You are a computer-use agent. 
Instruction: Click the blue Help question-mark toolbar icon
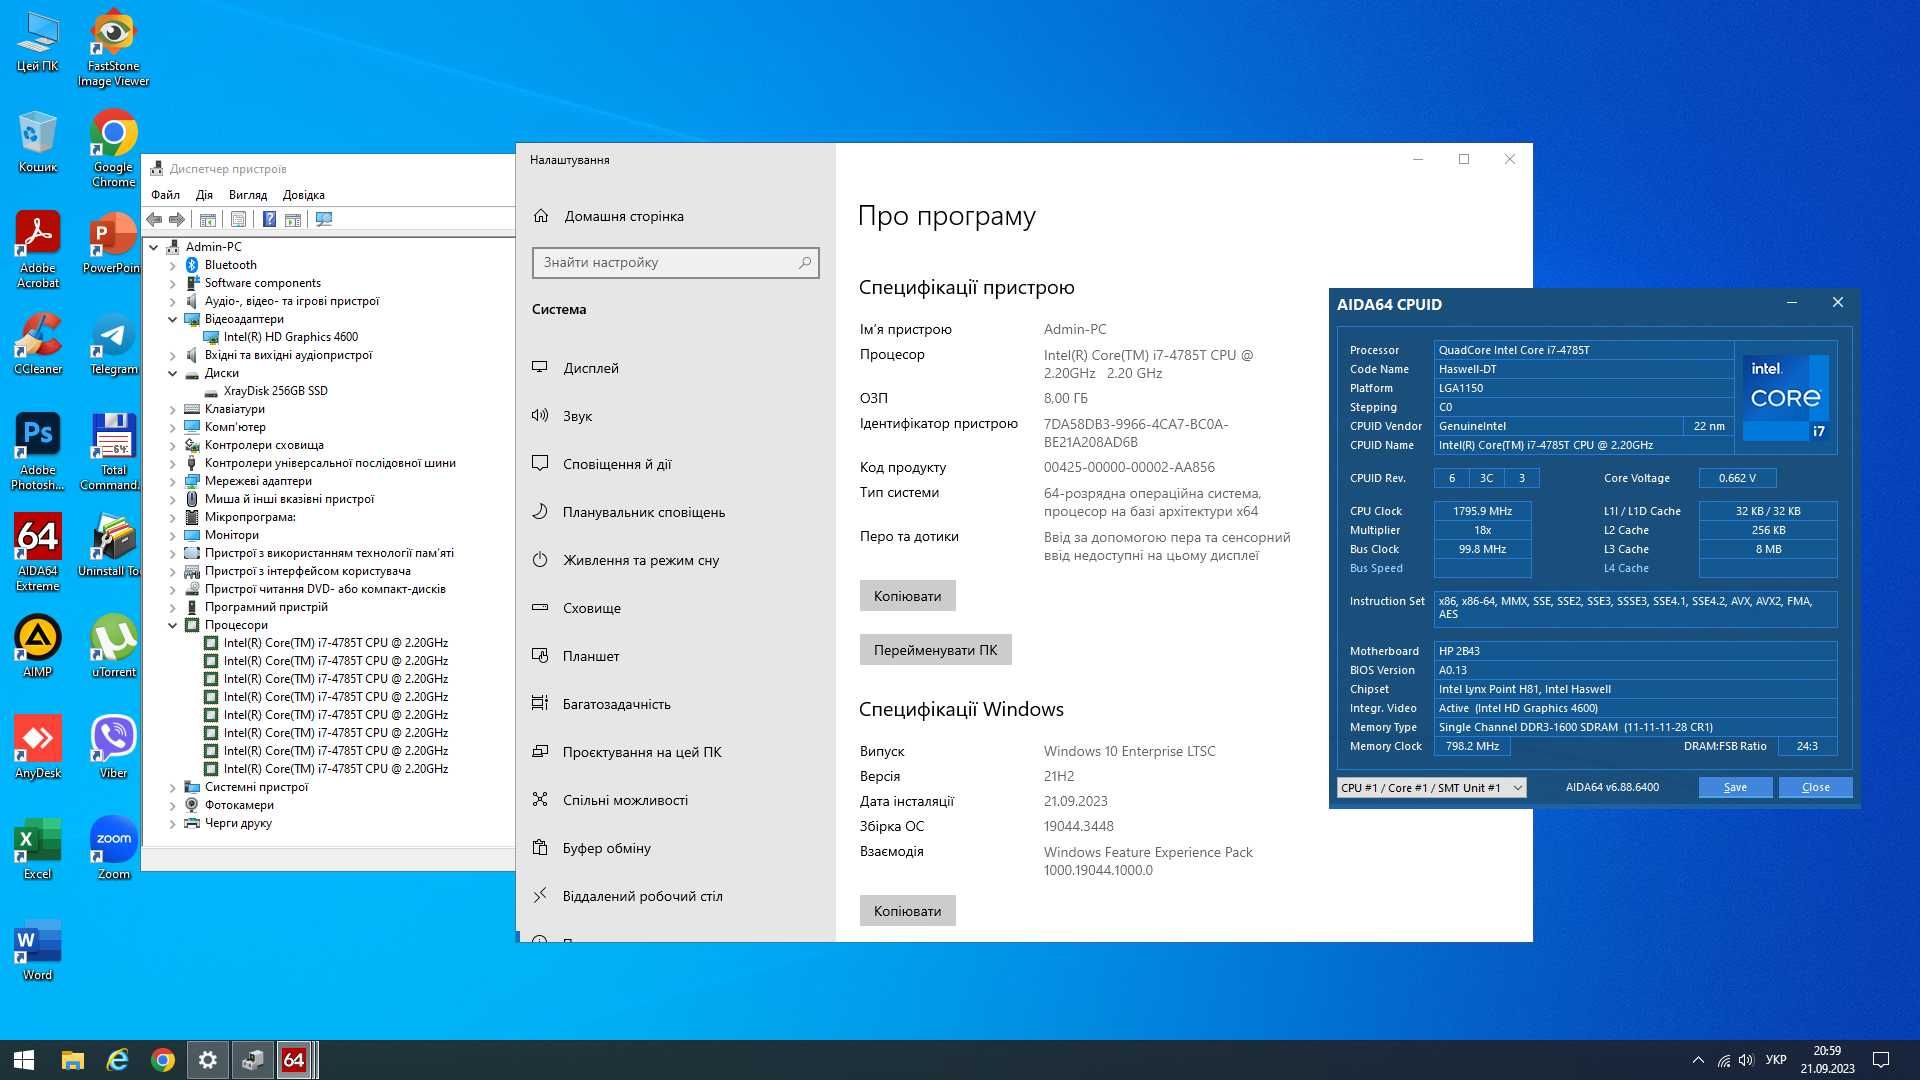269,219
